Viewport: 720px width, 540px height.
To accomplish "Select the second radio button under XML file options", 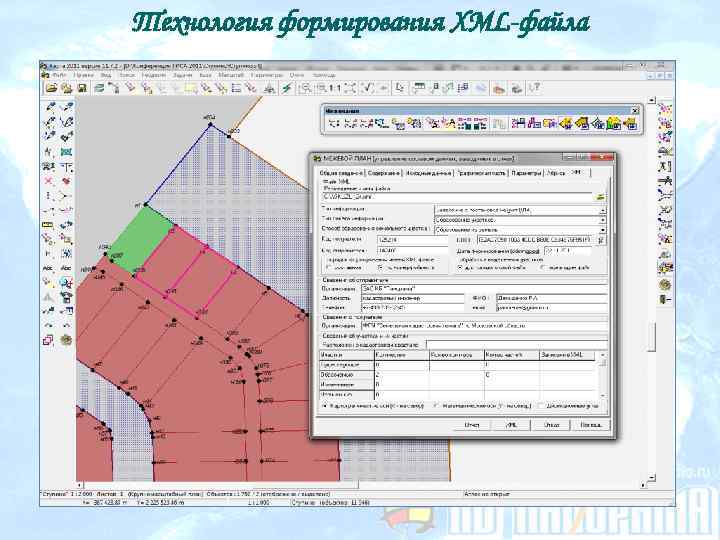I will point(380,267).
